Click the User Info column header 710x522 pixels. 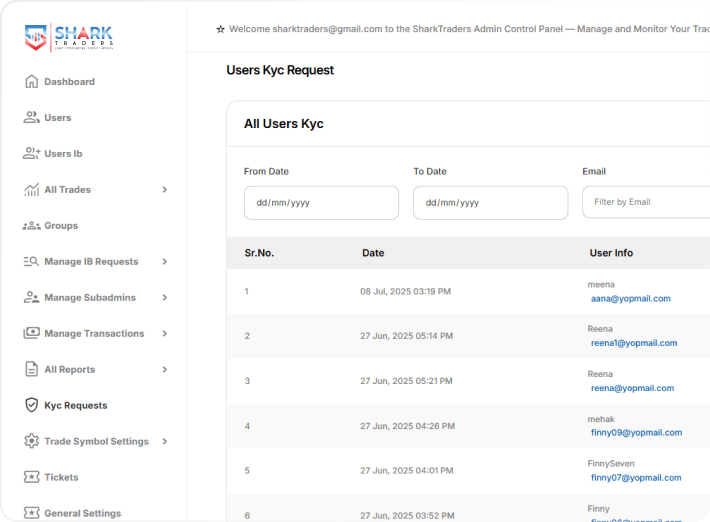(611, 253)
